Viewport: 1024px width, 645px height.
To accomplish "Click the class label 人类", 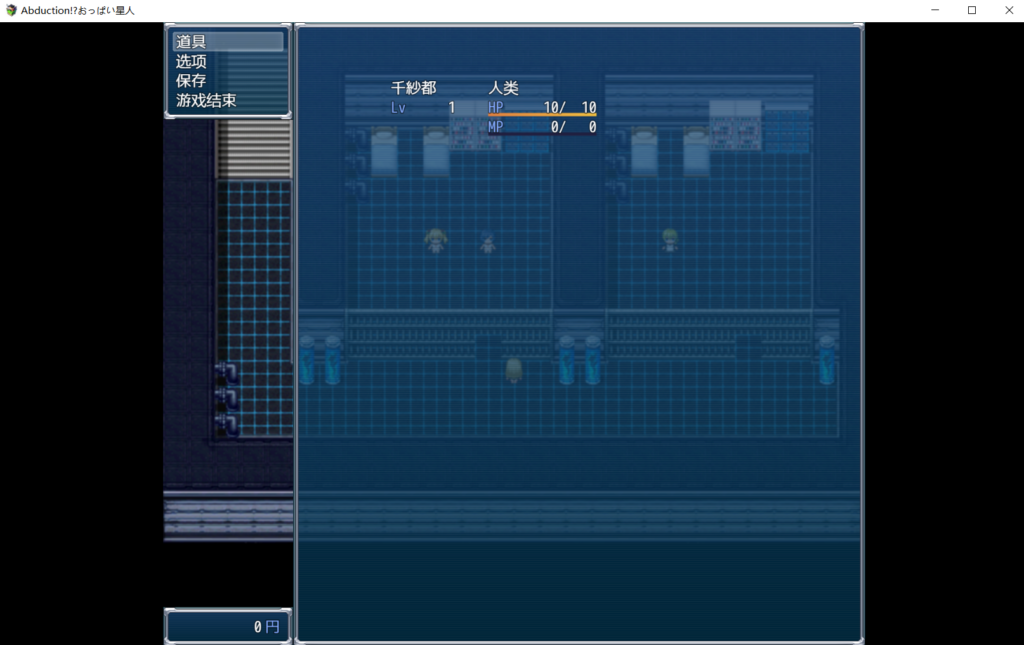I will (x=504, y=87).
